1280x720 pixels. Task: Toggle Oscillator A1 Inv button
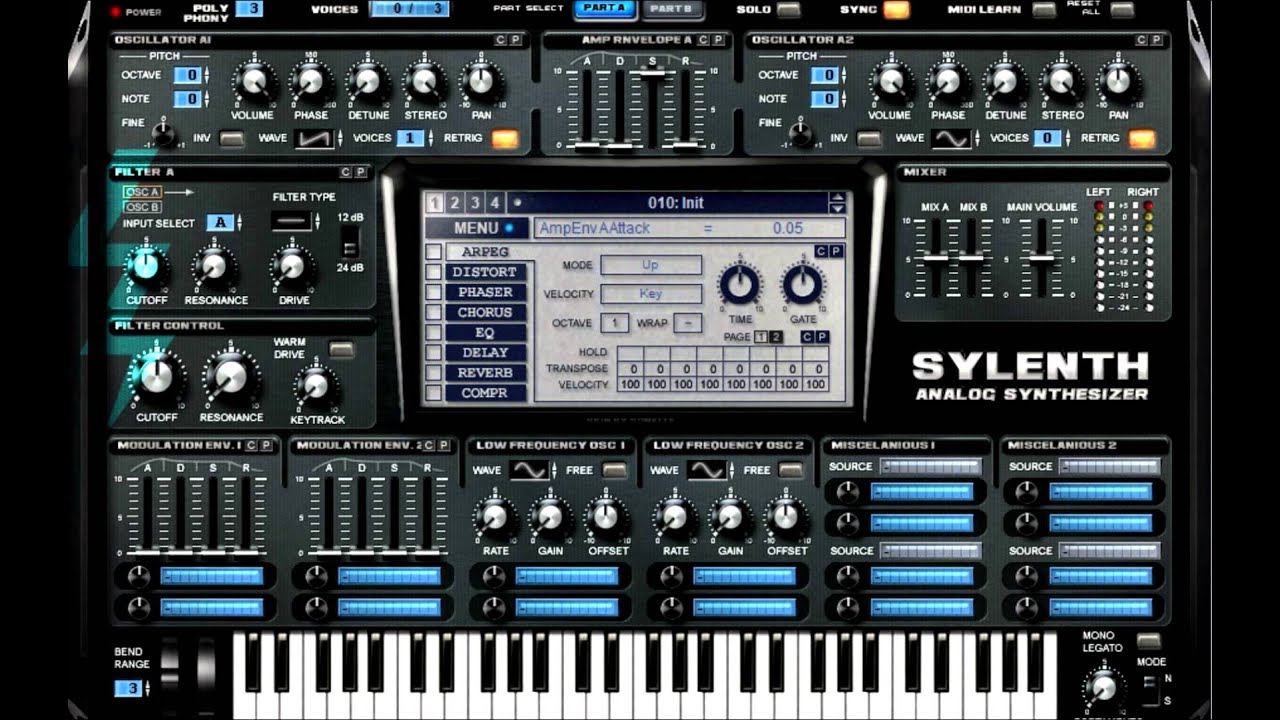(x=231, y=139)
